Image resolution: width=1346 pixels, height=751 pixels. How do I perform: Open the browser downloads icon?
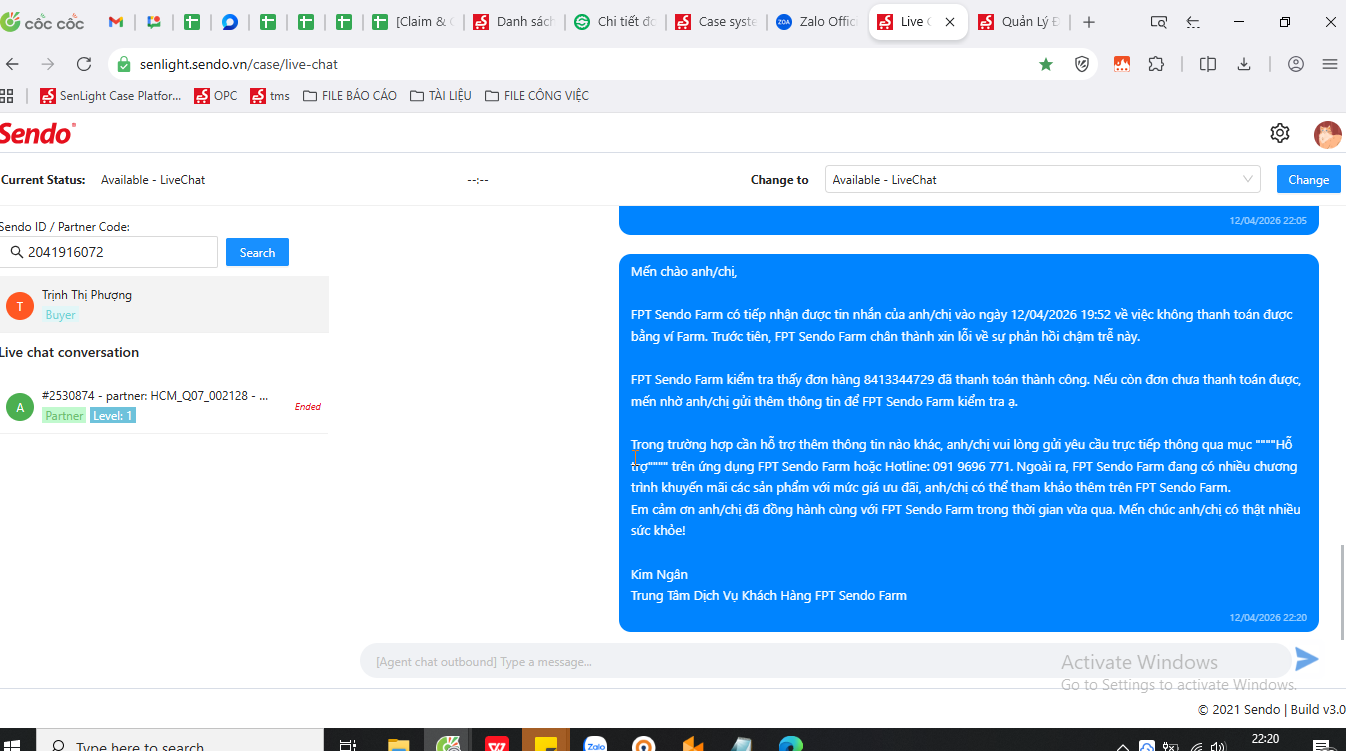[1244, 64]
